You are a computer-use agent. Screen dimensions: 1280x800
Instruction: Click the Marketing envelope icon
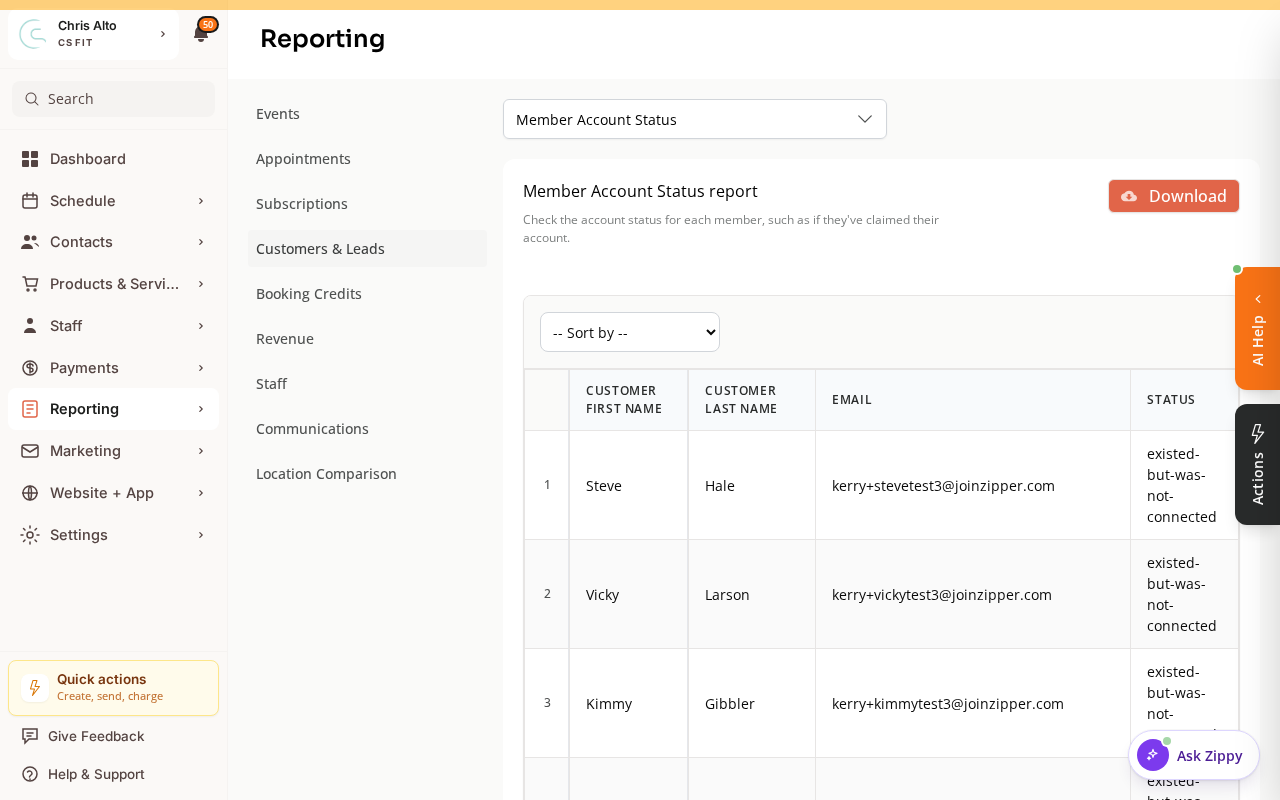tap(30, 451)
